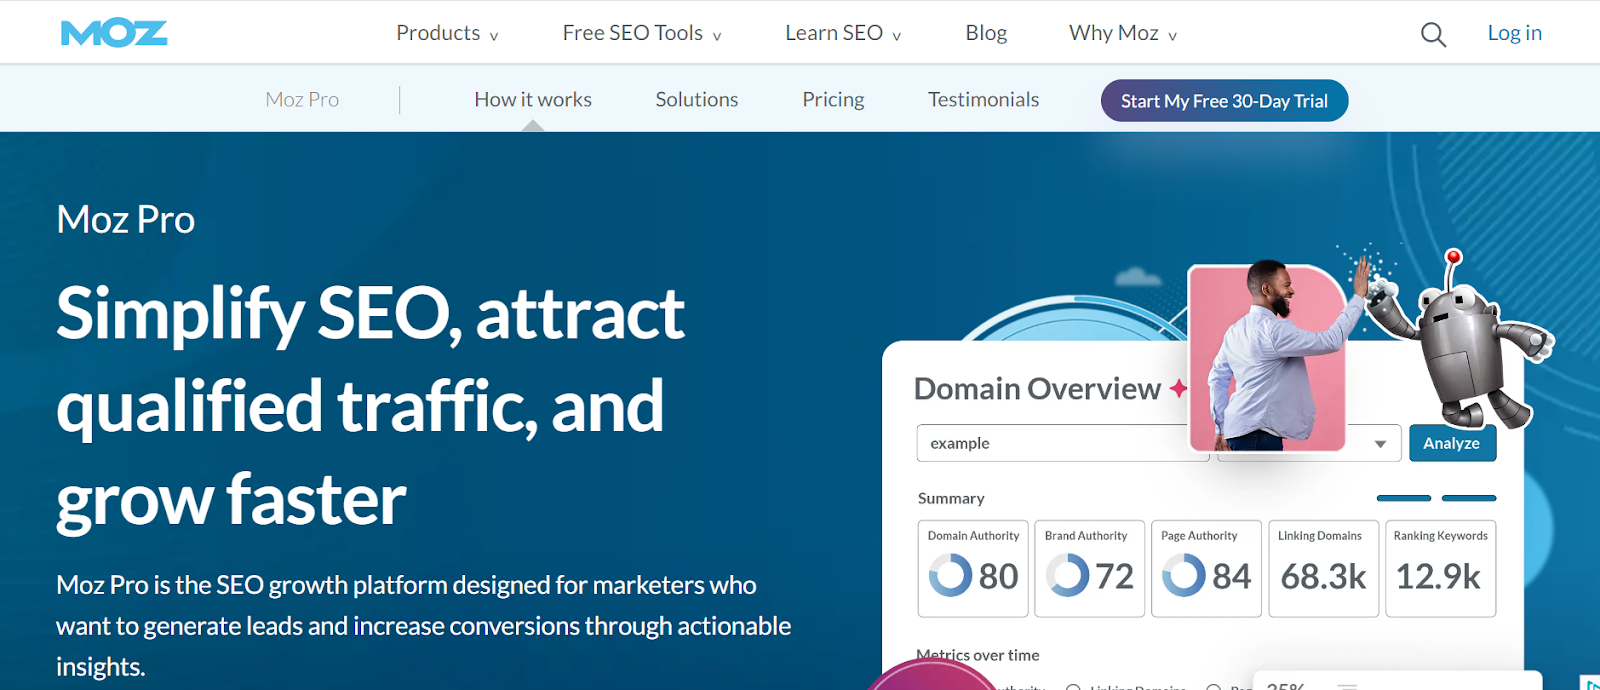The height and width of the screenshot is (690, 1600).
Task: Go to Moz Pro sub-navigation link
Action: coord(302,99)
